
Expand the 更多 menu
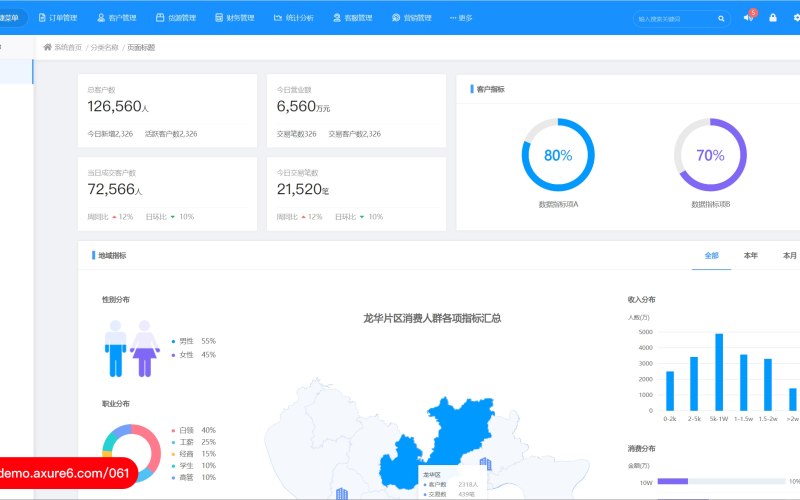tap(461, 18)
